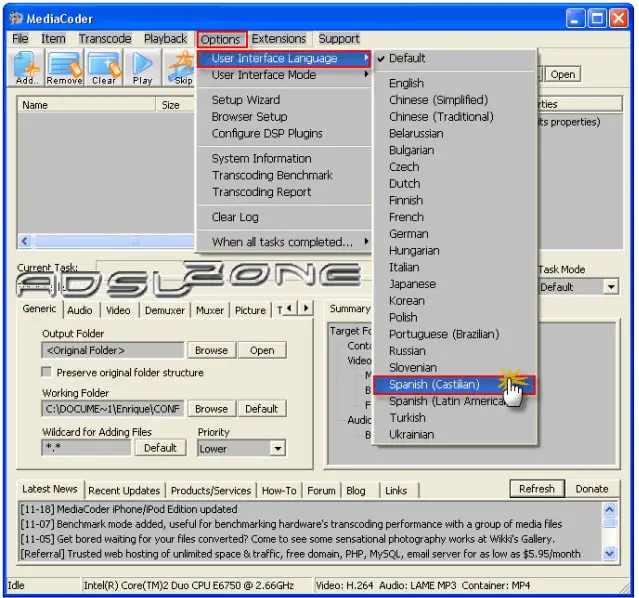Click the Wildcard for Adding Files field
Image resolution: width=639 pixels, height=598 pixels.
click(x=86, y=448)
